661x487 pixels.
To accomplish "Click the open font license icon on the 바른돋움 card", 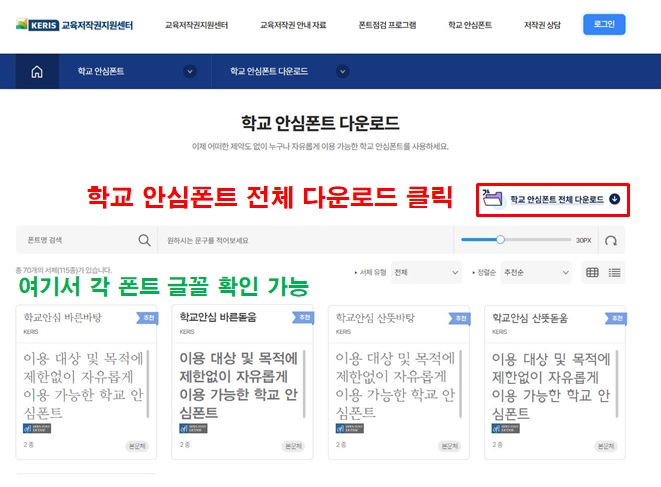I will click(x=193, y=428).
